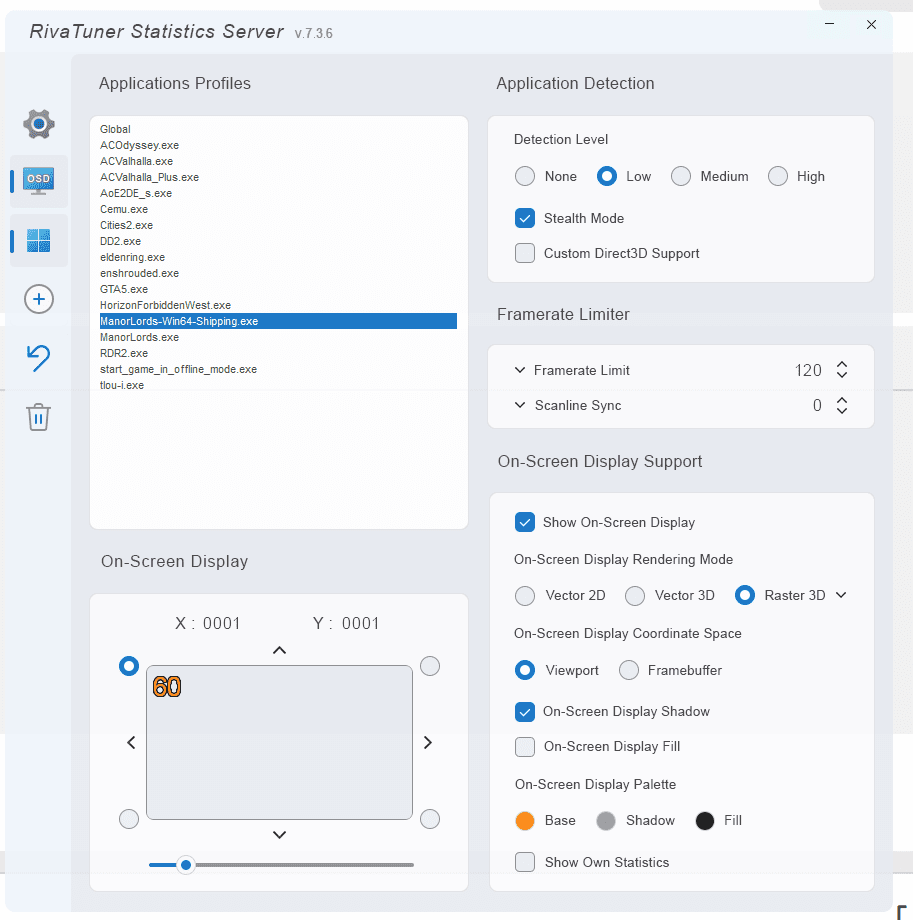This screenshot has width=913, height=920.
Task: Open the settings gear in sidebar
Action: coord(39,124)
